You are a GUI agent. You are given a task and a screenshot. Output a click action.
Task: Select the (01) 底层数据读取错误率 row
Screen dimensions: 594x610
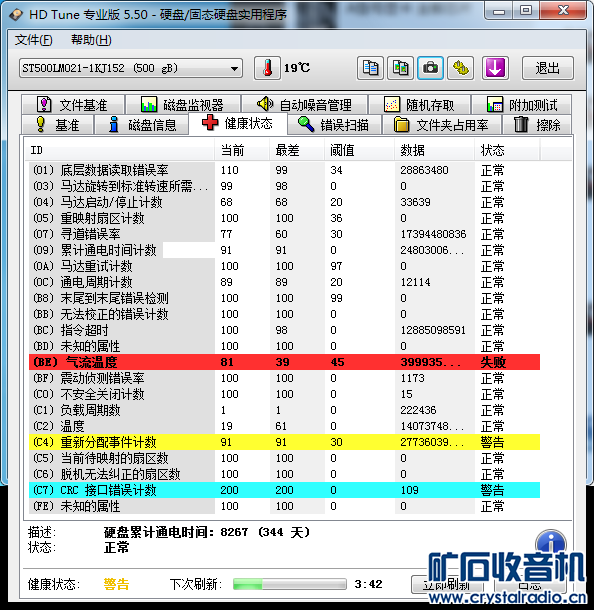[x=284, y=170]
